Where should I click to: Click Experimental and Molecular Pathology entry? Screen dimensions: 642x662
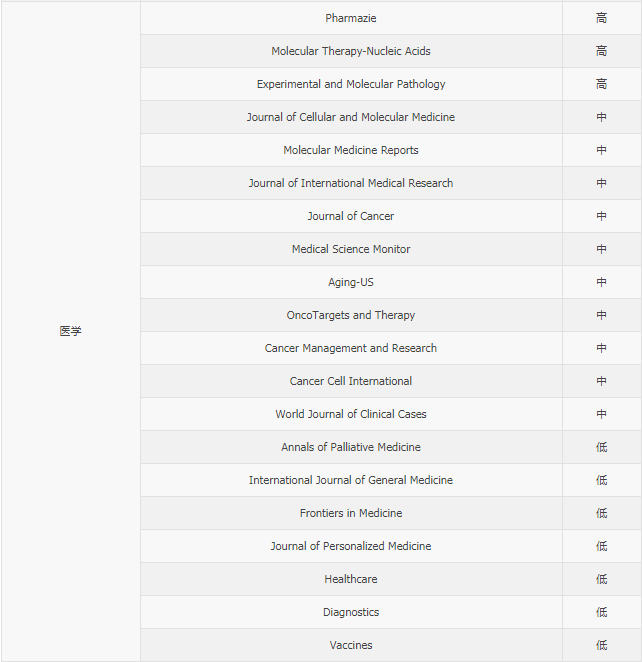click(351, 84)
